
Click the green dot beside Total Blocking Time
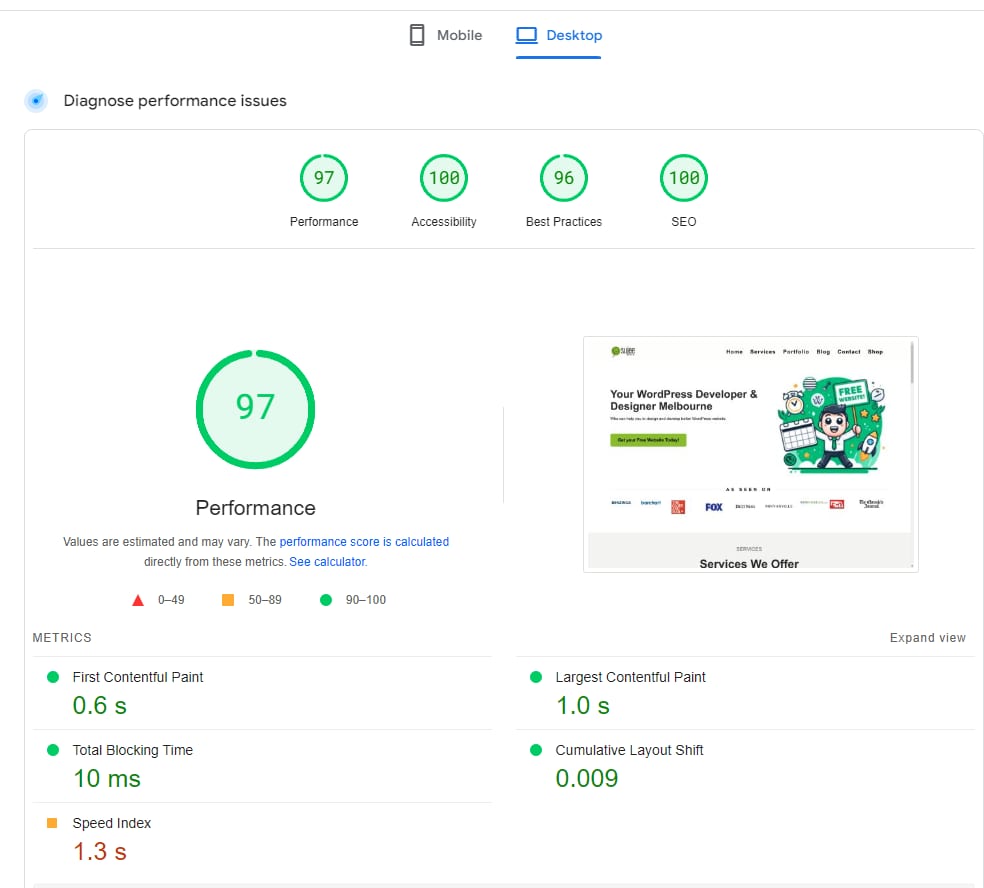(x=53, y=750)
